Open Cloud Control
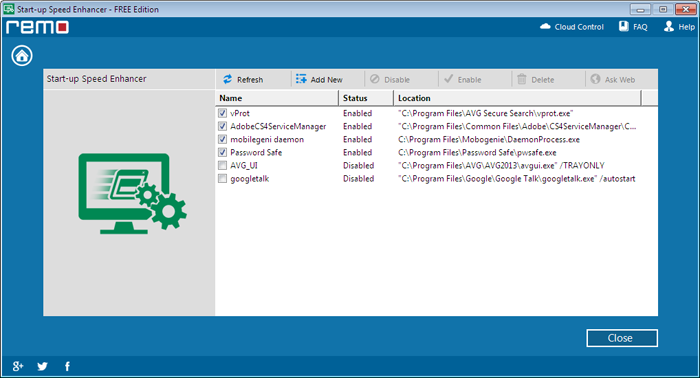Viewport: 700px width, 378px height. 571,27
